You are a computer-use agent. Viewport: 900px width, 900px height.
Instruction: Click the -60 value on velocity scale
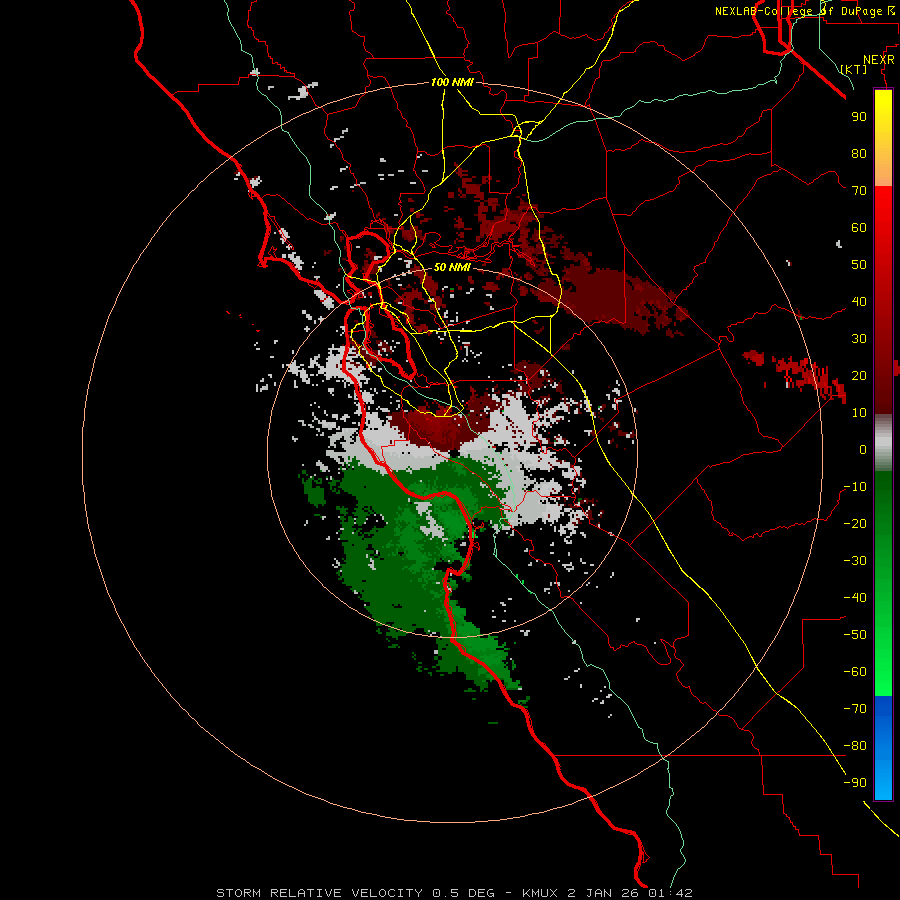[855, 672]
